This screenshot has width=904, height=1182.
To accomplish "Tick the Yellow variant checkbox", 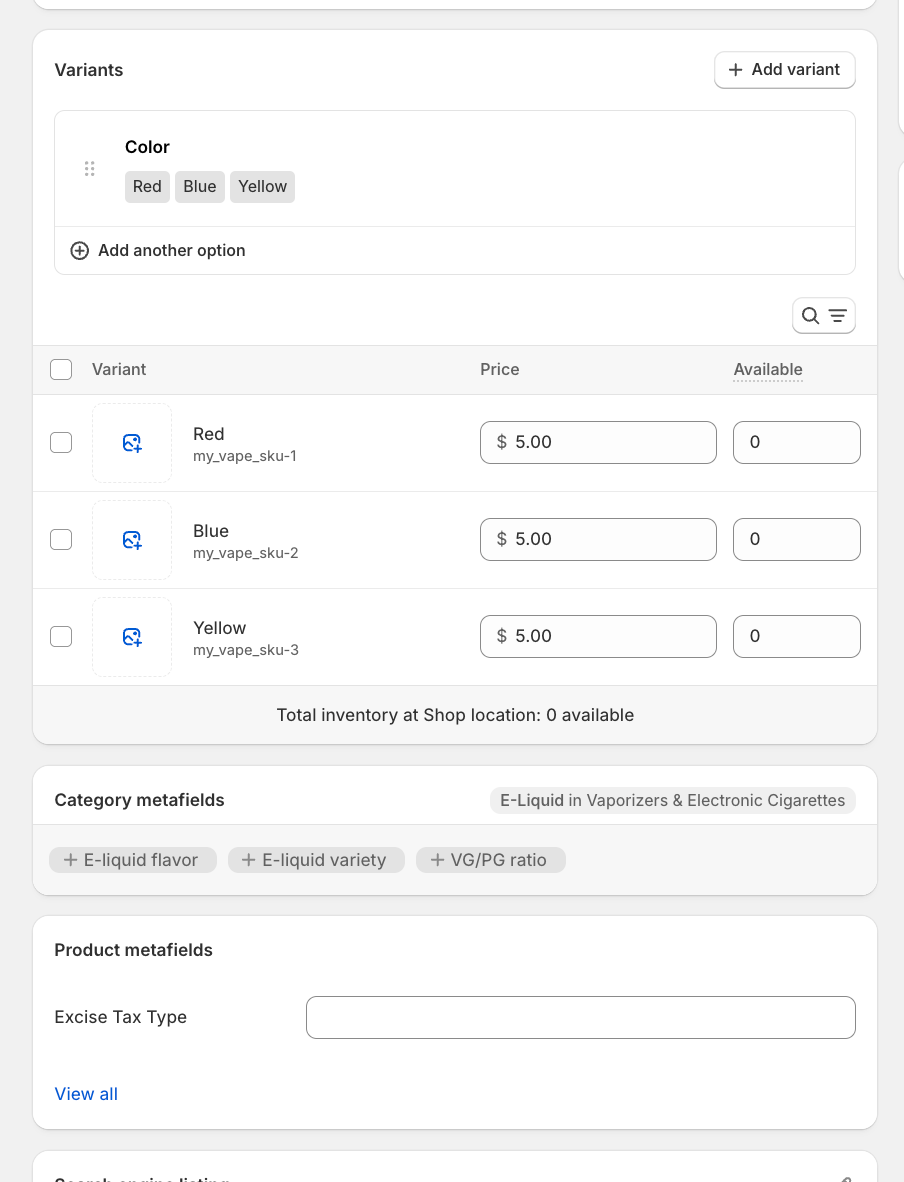I will click(x=61, y=637).
